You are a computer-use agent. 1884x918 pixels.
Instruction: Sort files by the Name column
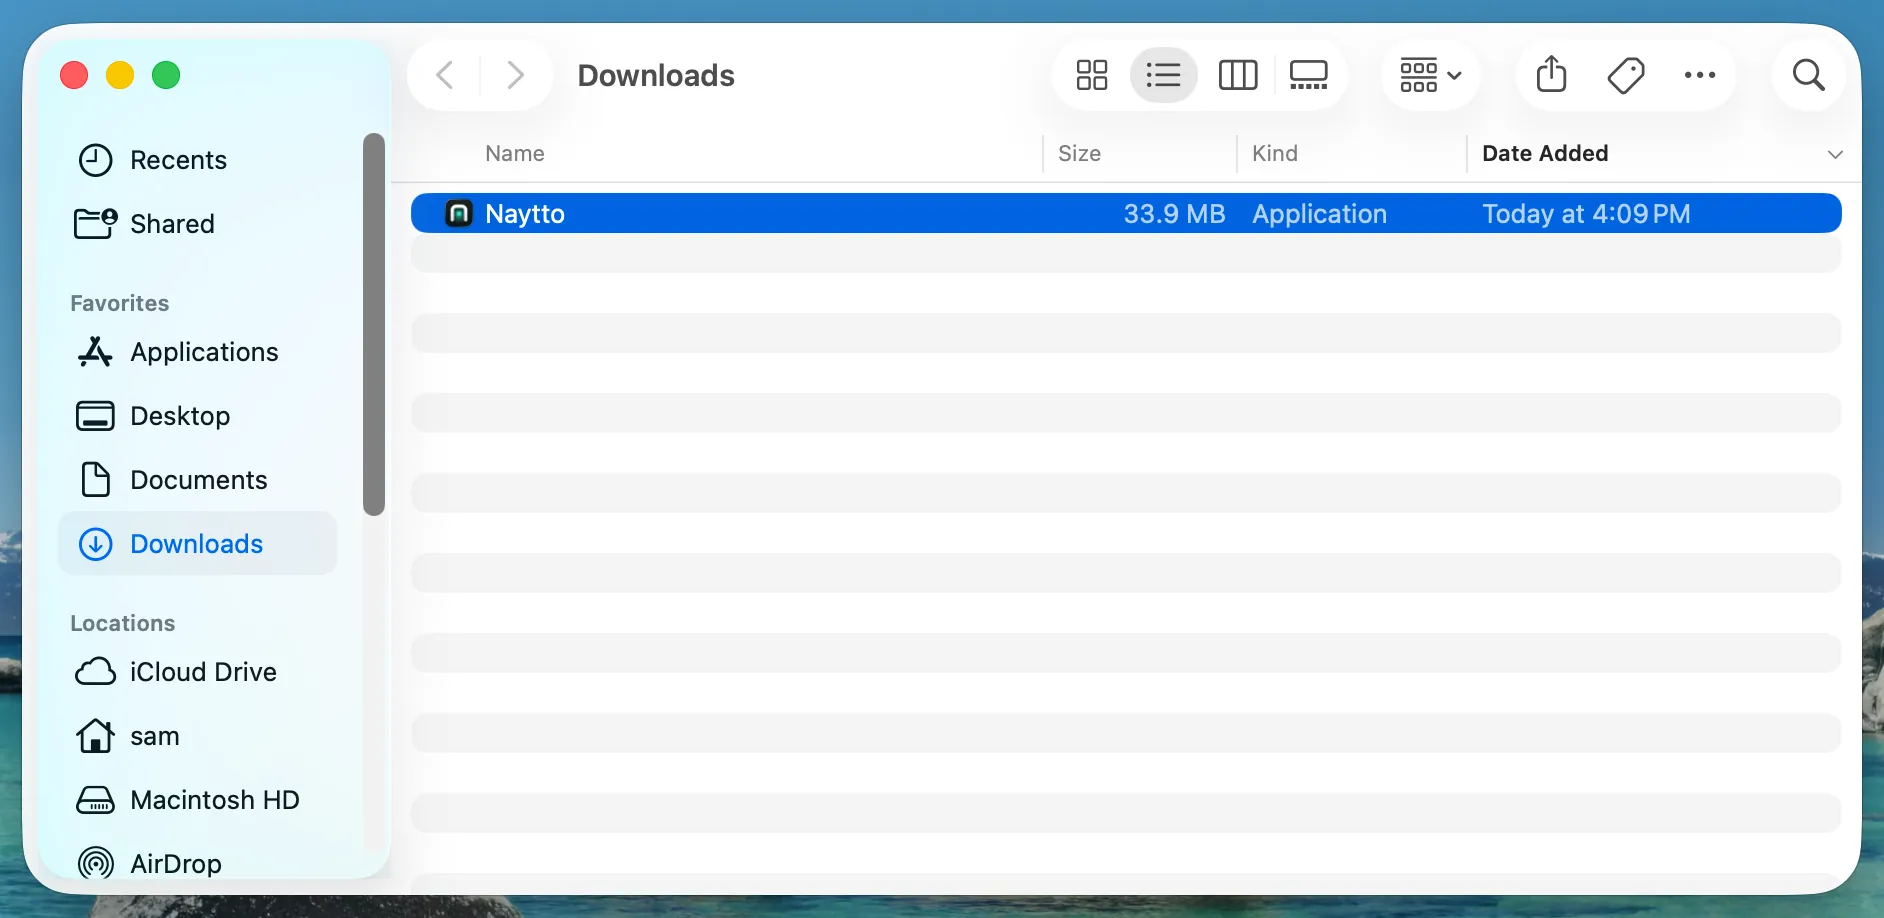pos(515,153)
